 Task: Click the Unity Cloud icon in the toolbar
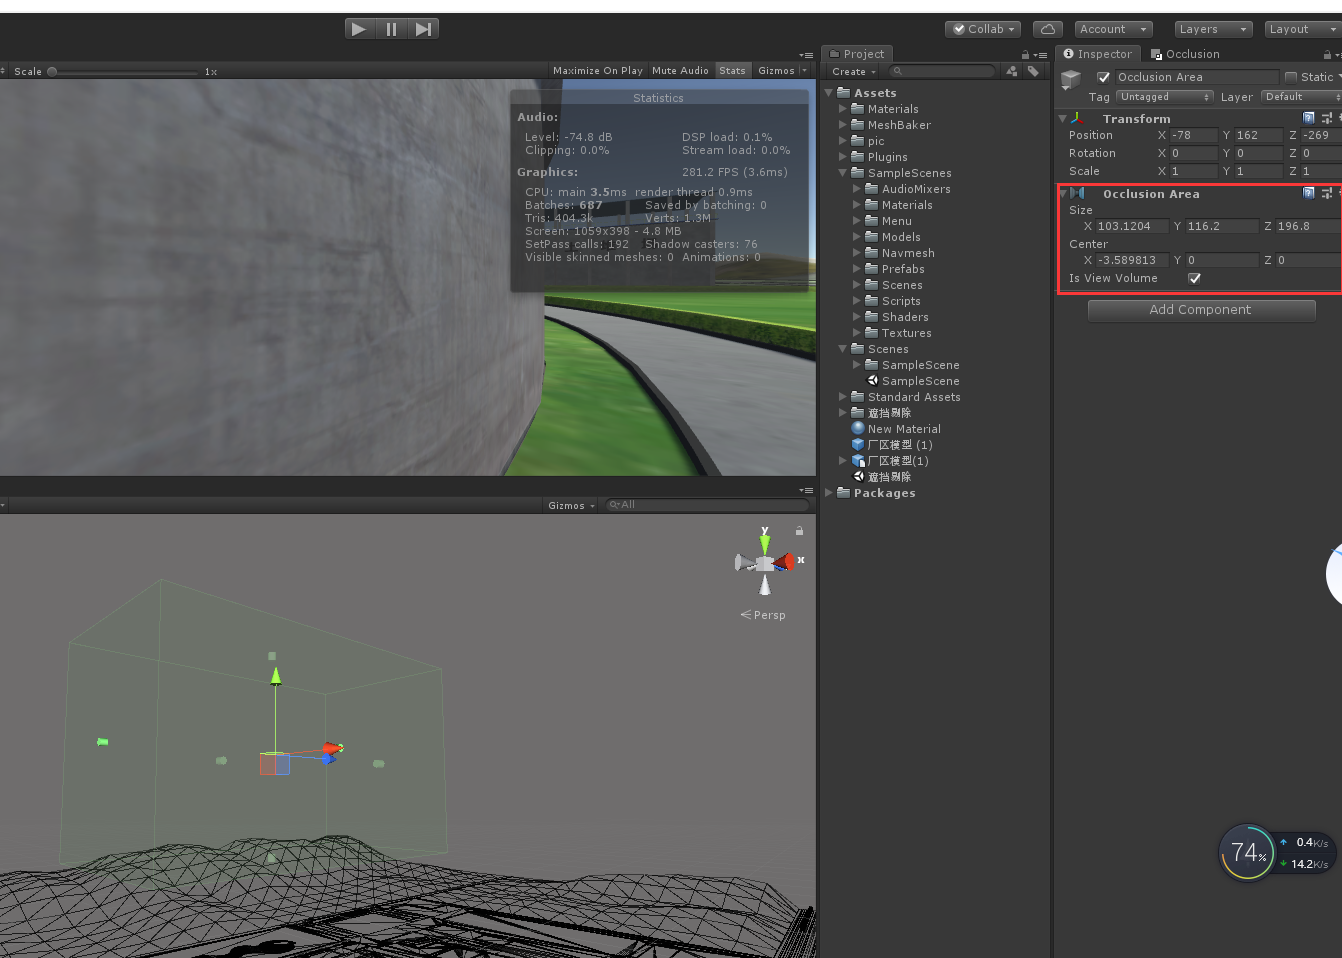[x=1047, y=29]
